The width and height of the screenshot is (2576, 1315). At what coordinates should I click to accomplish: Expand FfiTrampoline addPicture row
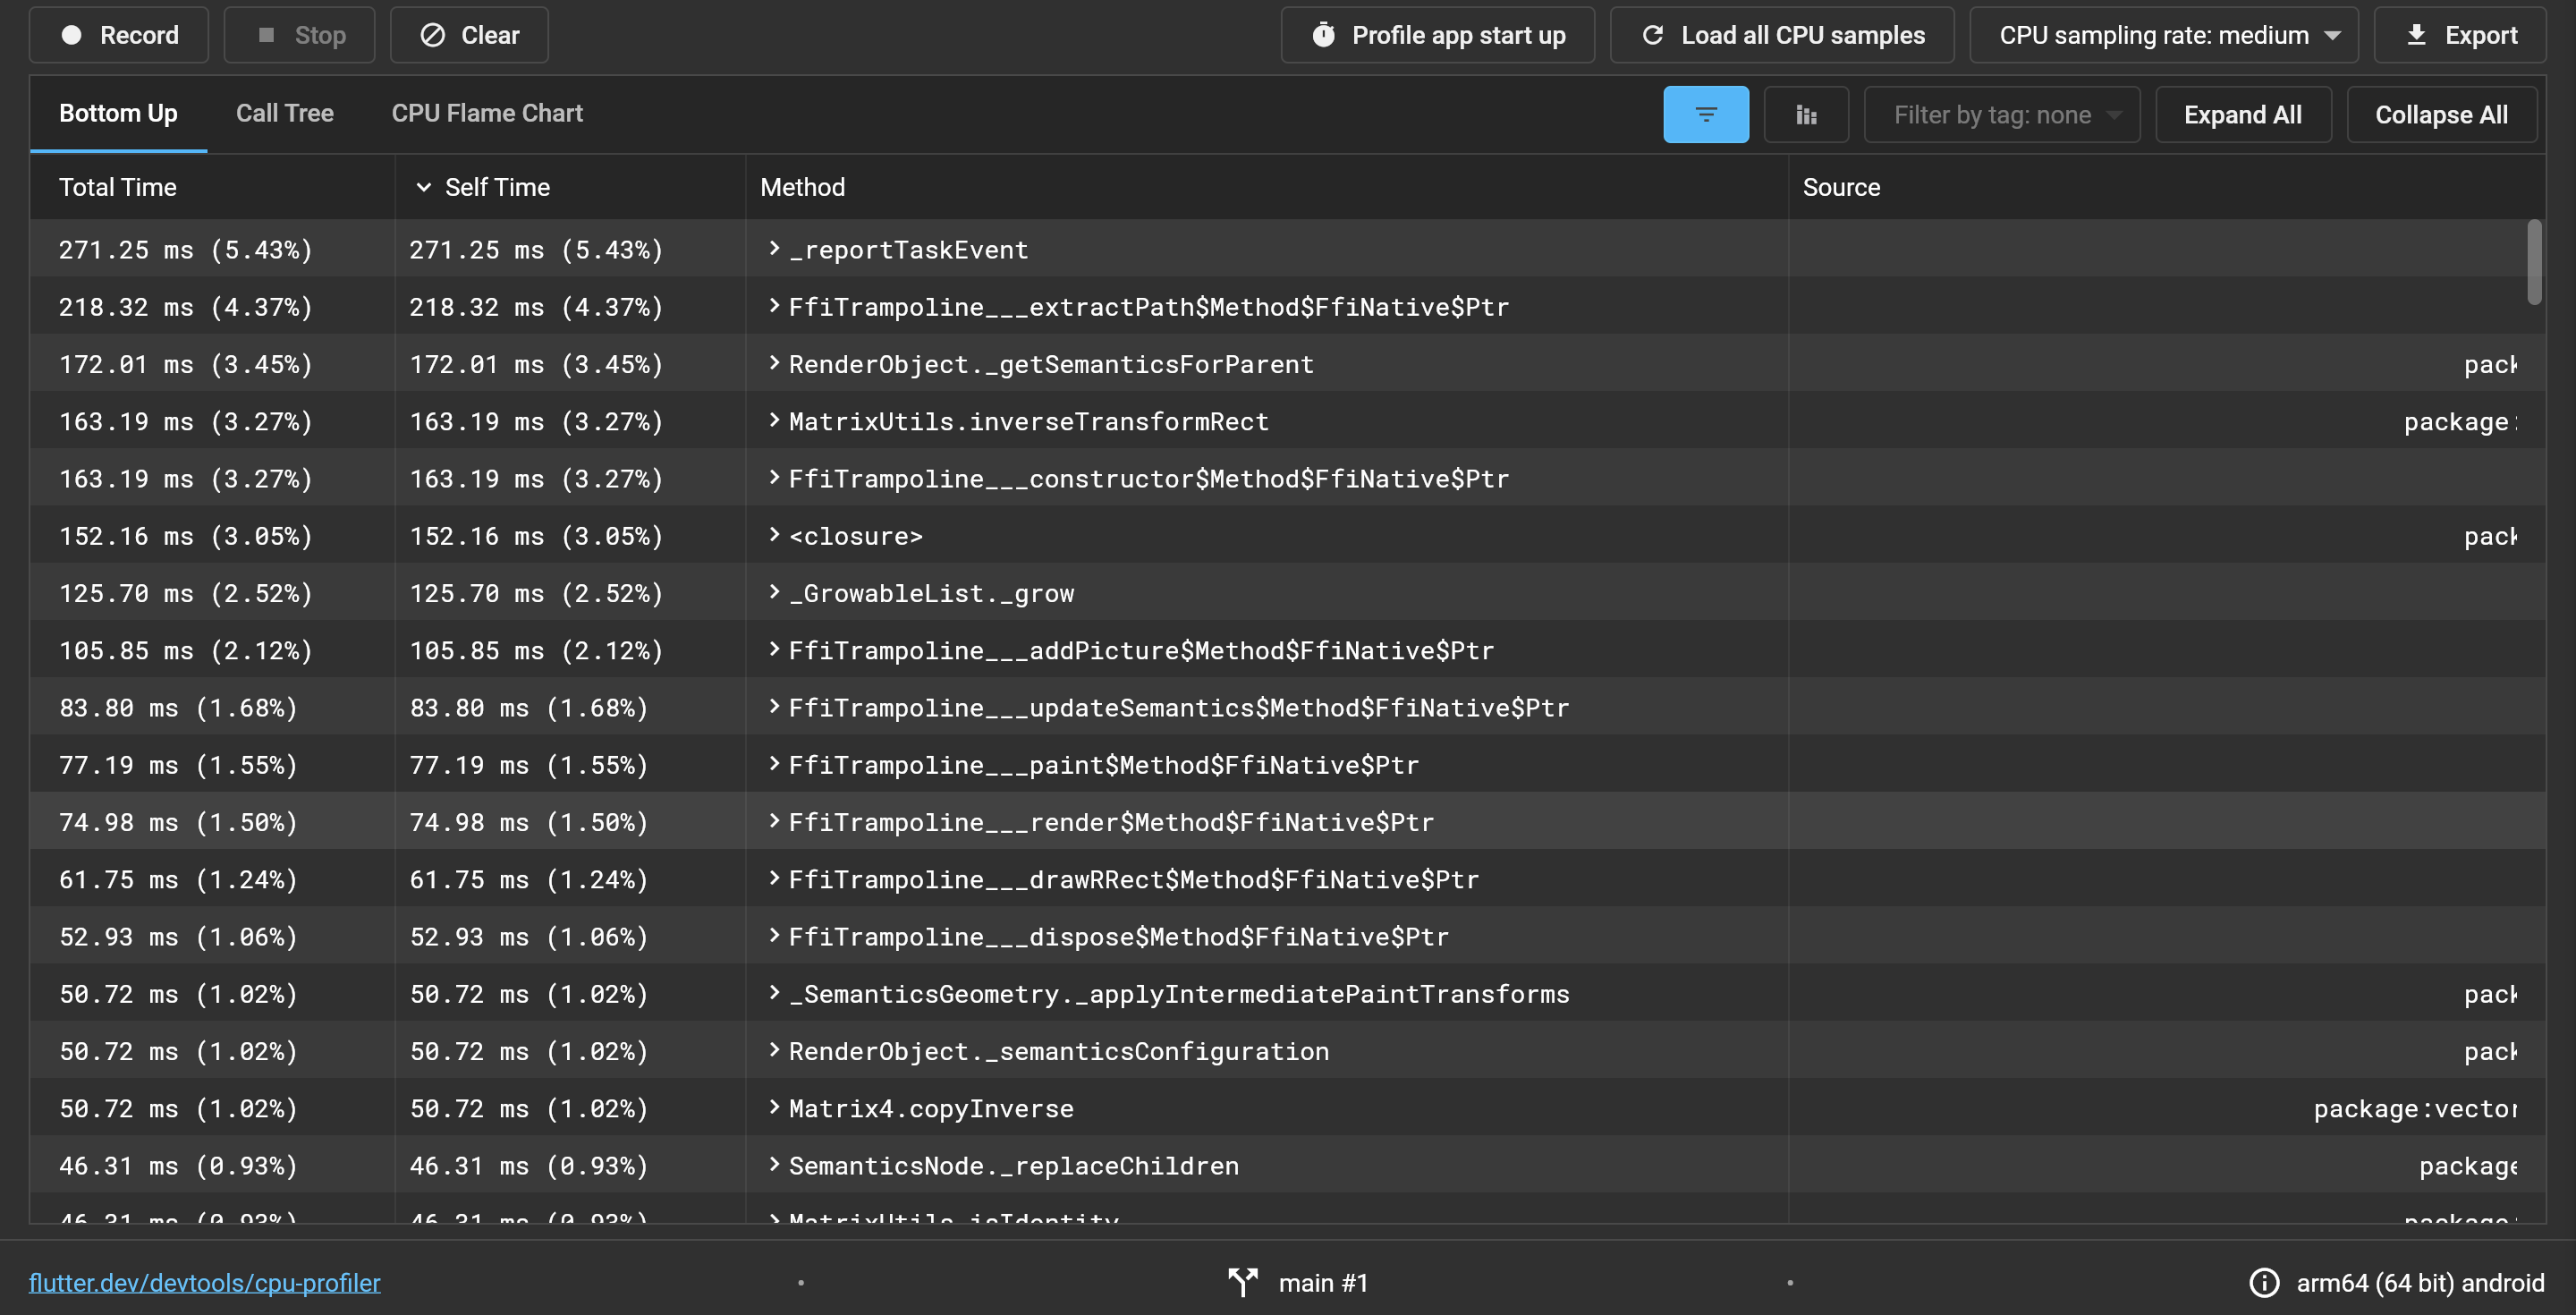point(774,649)
